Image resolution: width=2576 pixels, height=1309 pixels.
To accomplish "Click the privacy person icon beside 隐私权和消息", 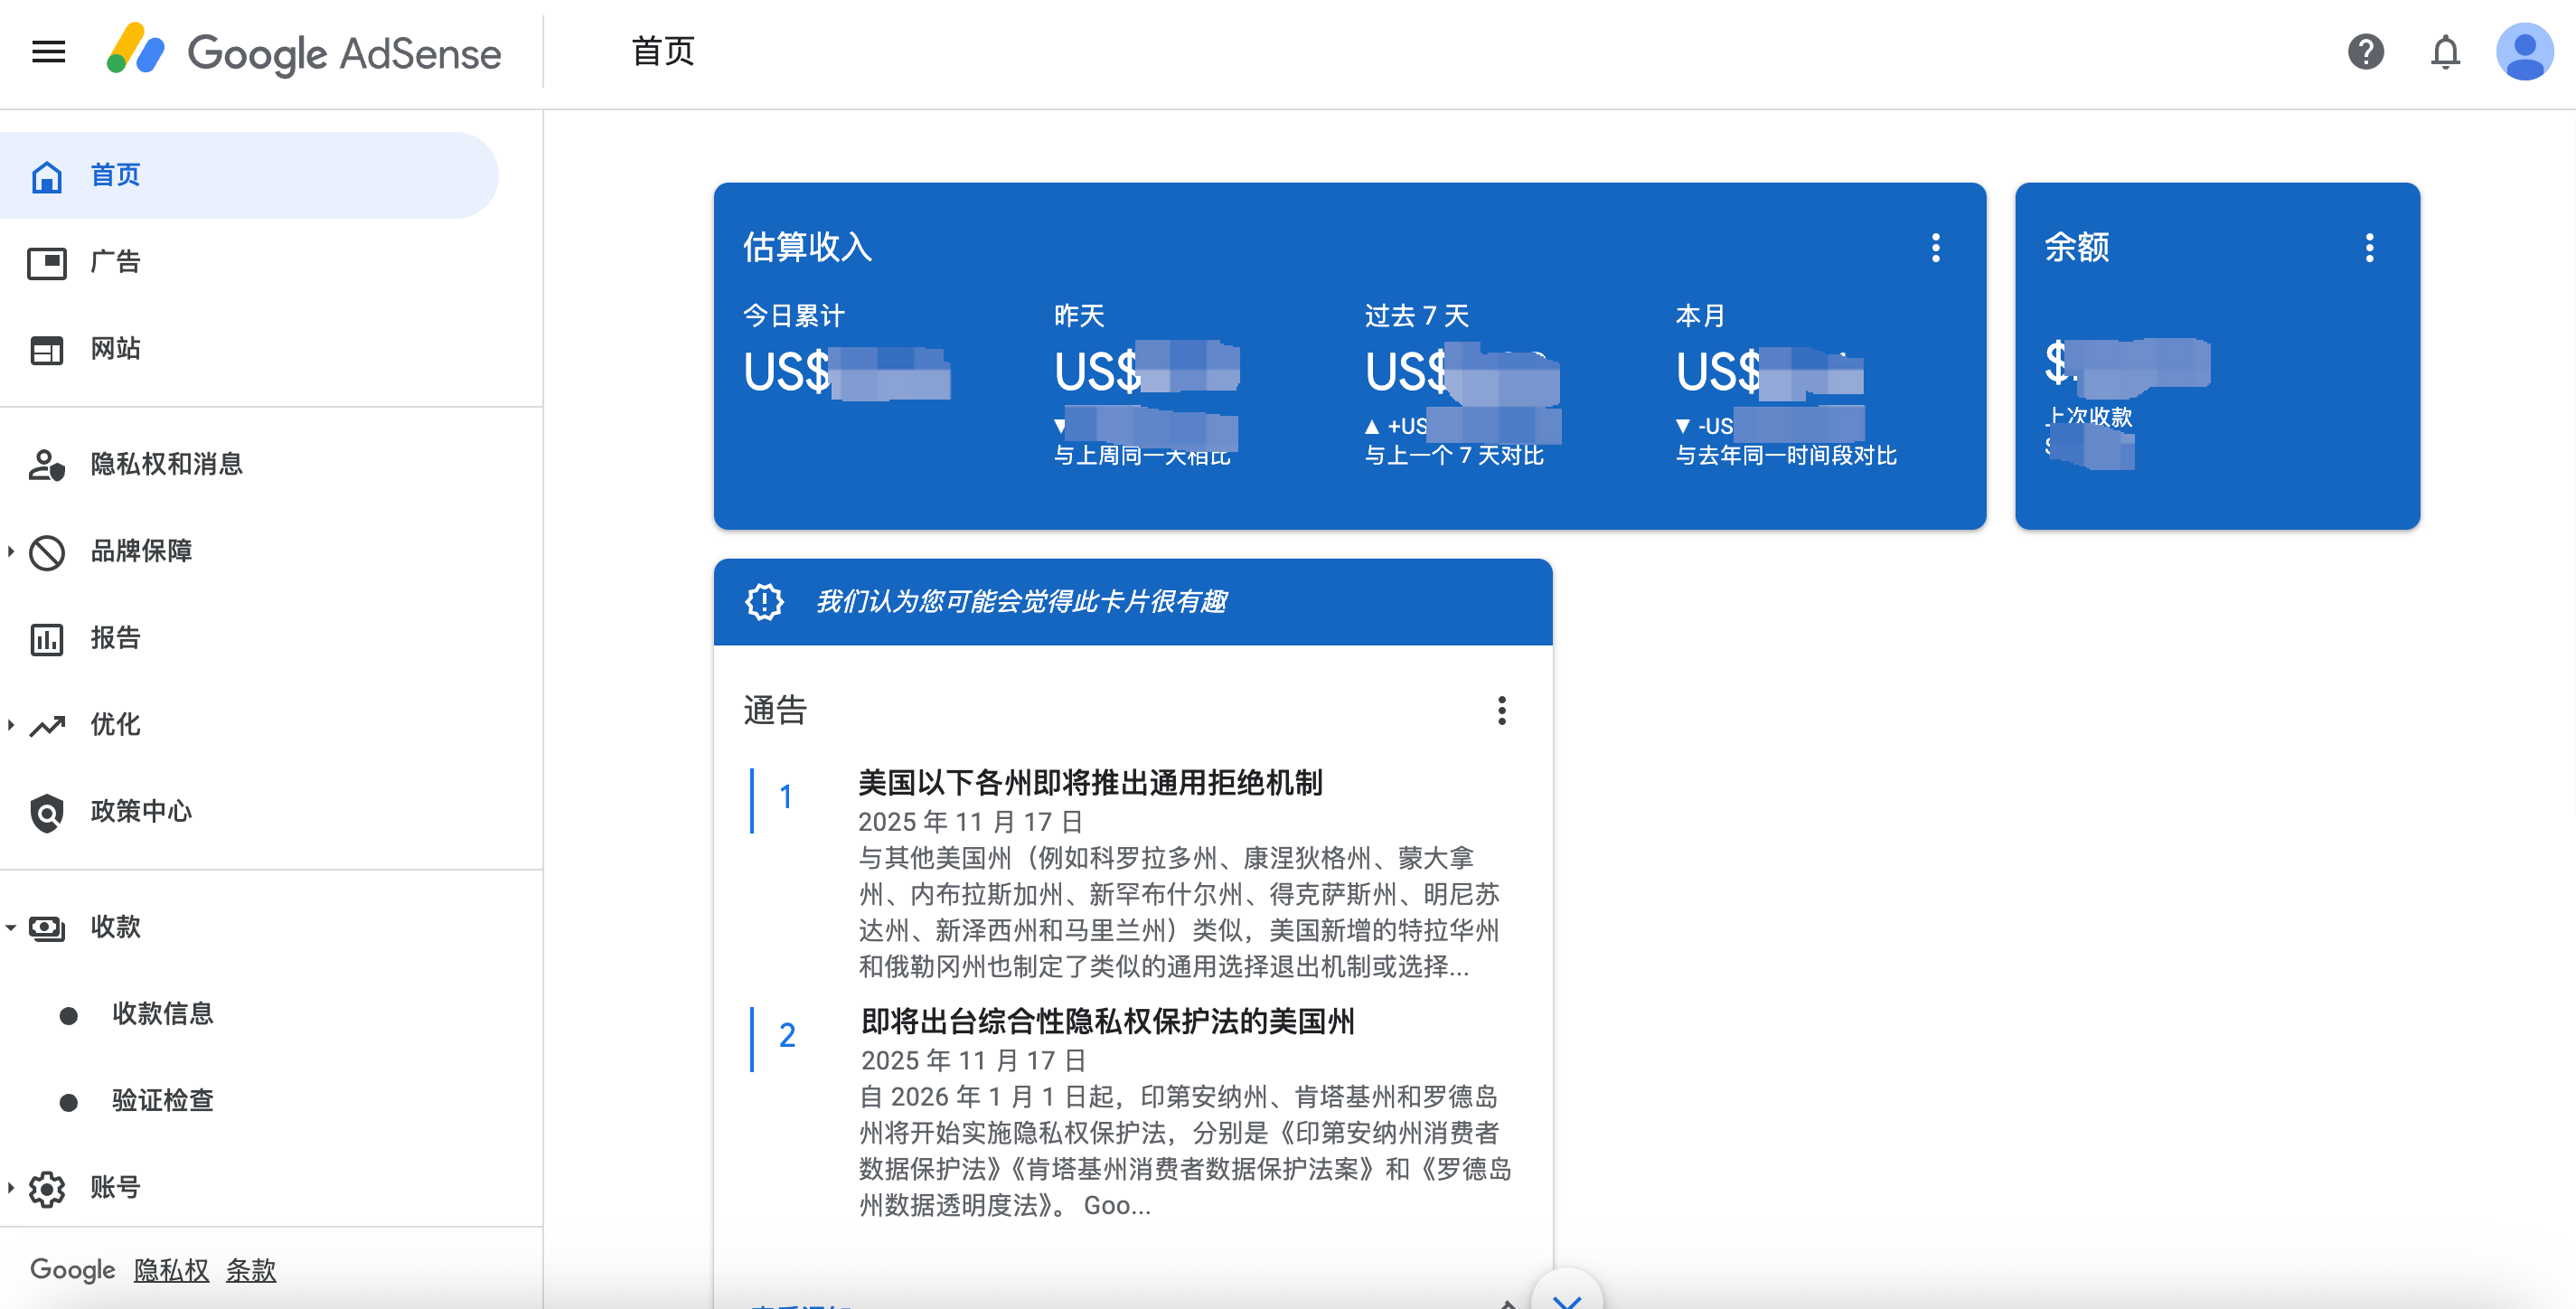I will pos(46,465).
